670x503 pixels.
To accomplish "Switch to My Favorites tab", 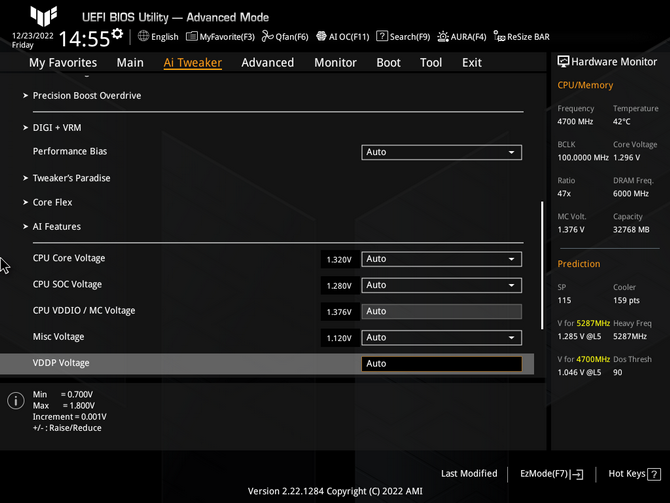I will (63, 62).
